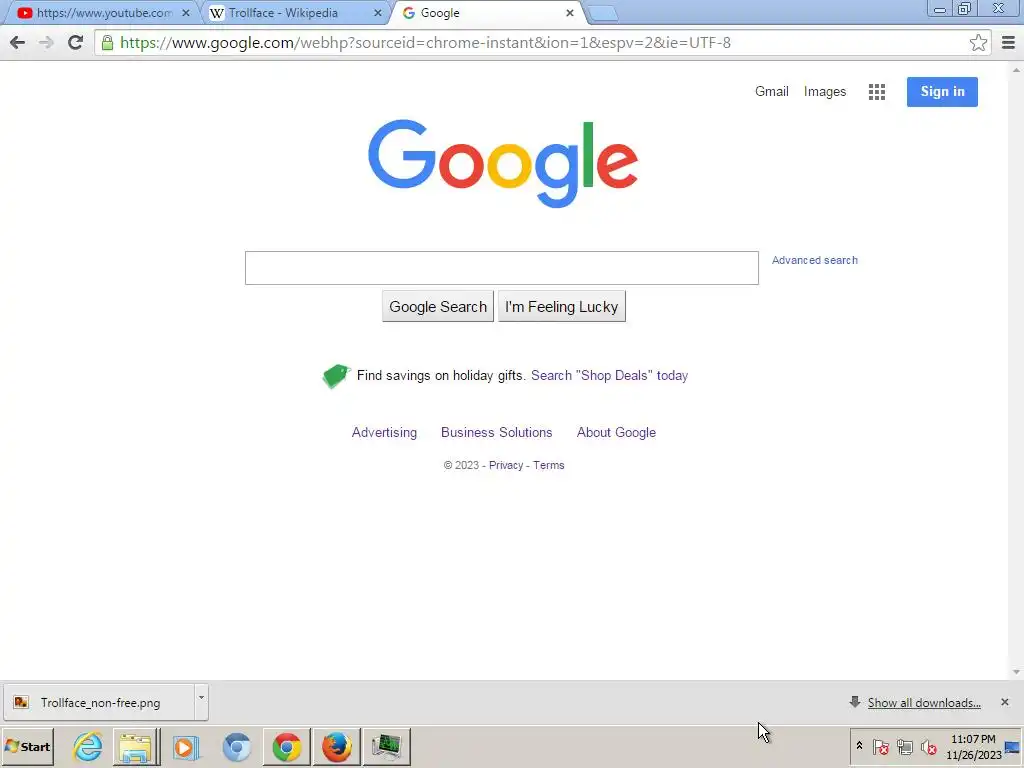
Task: Open the monitor application on taskbar
Action: click(387, 746)
